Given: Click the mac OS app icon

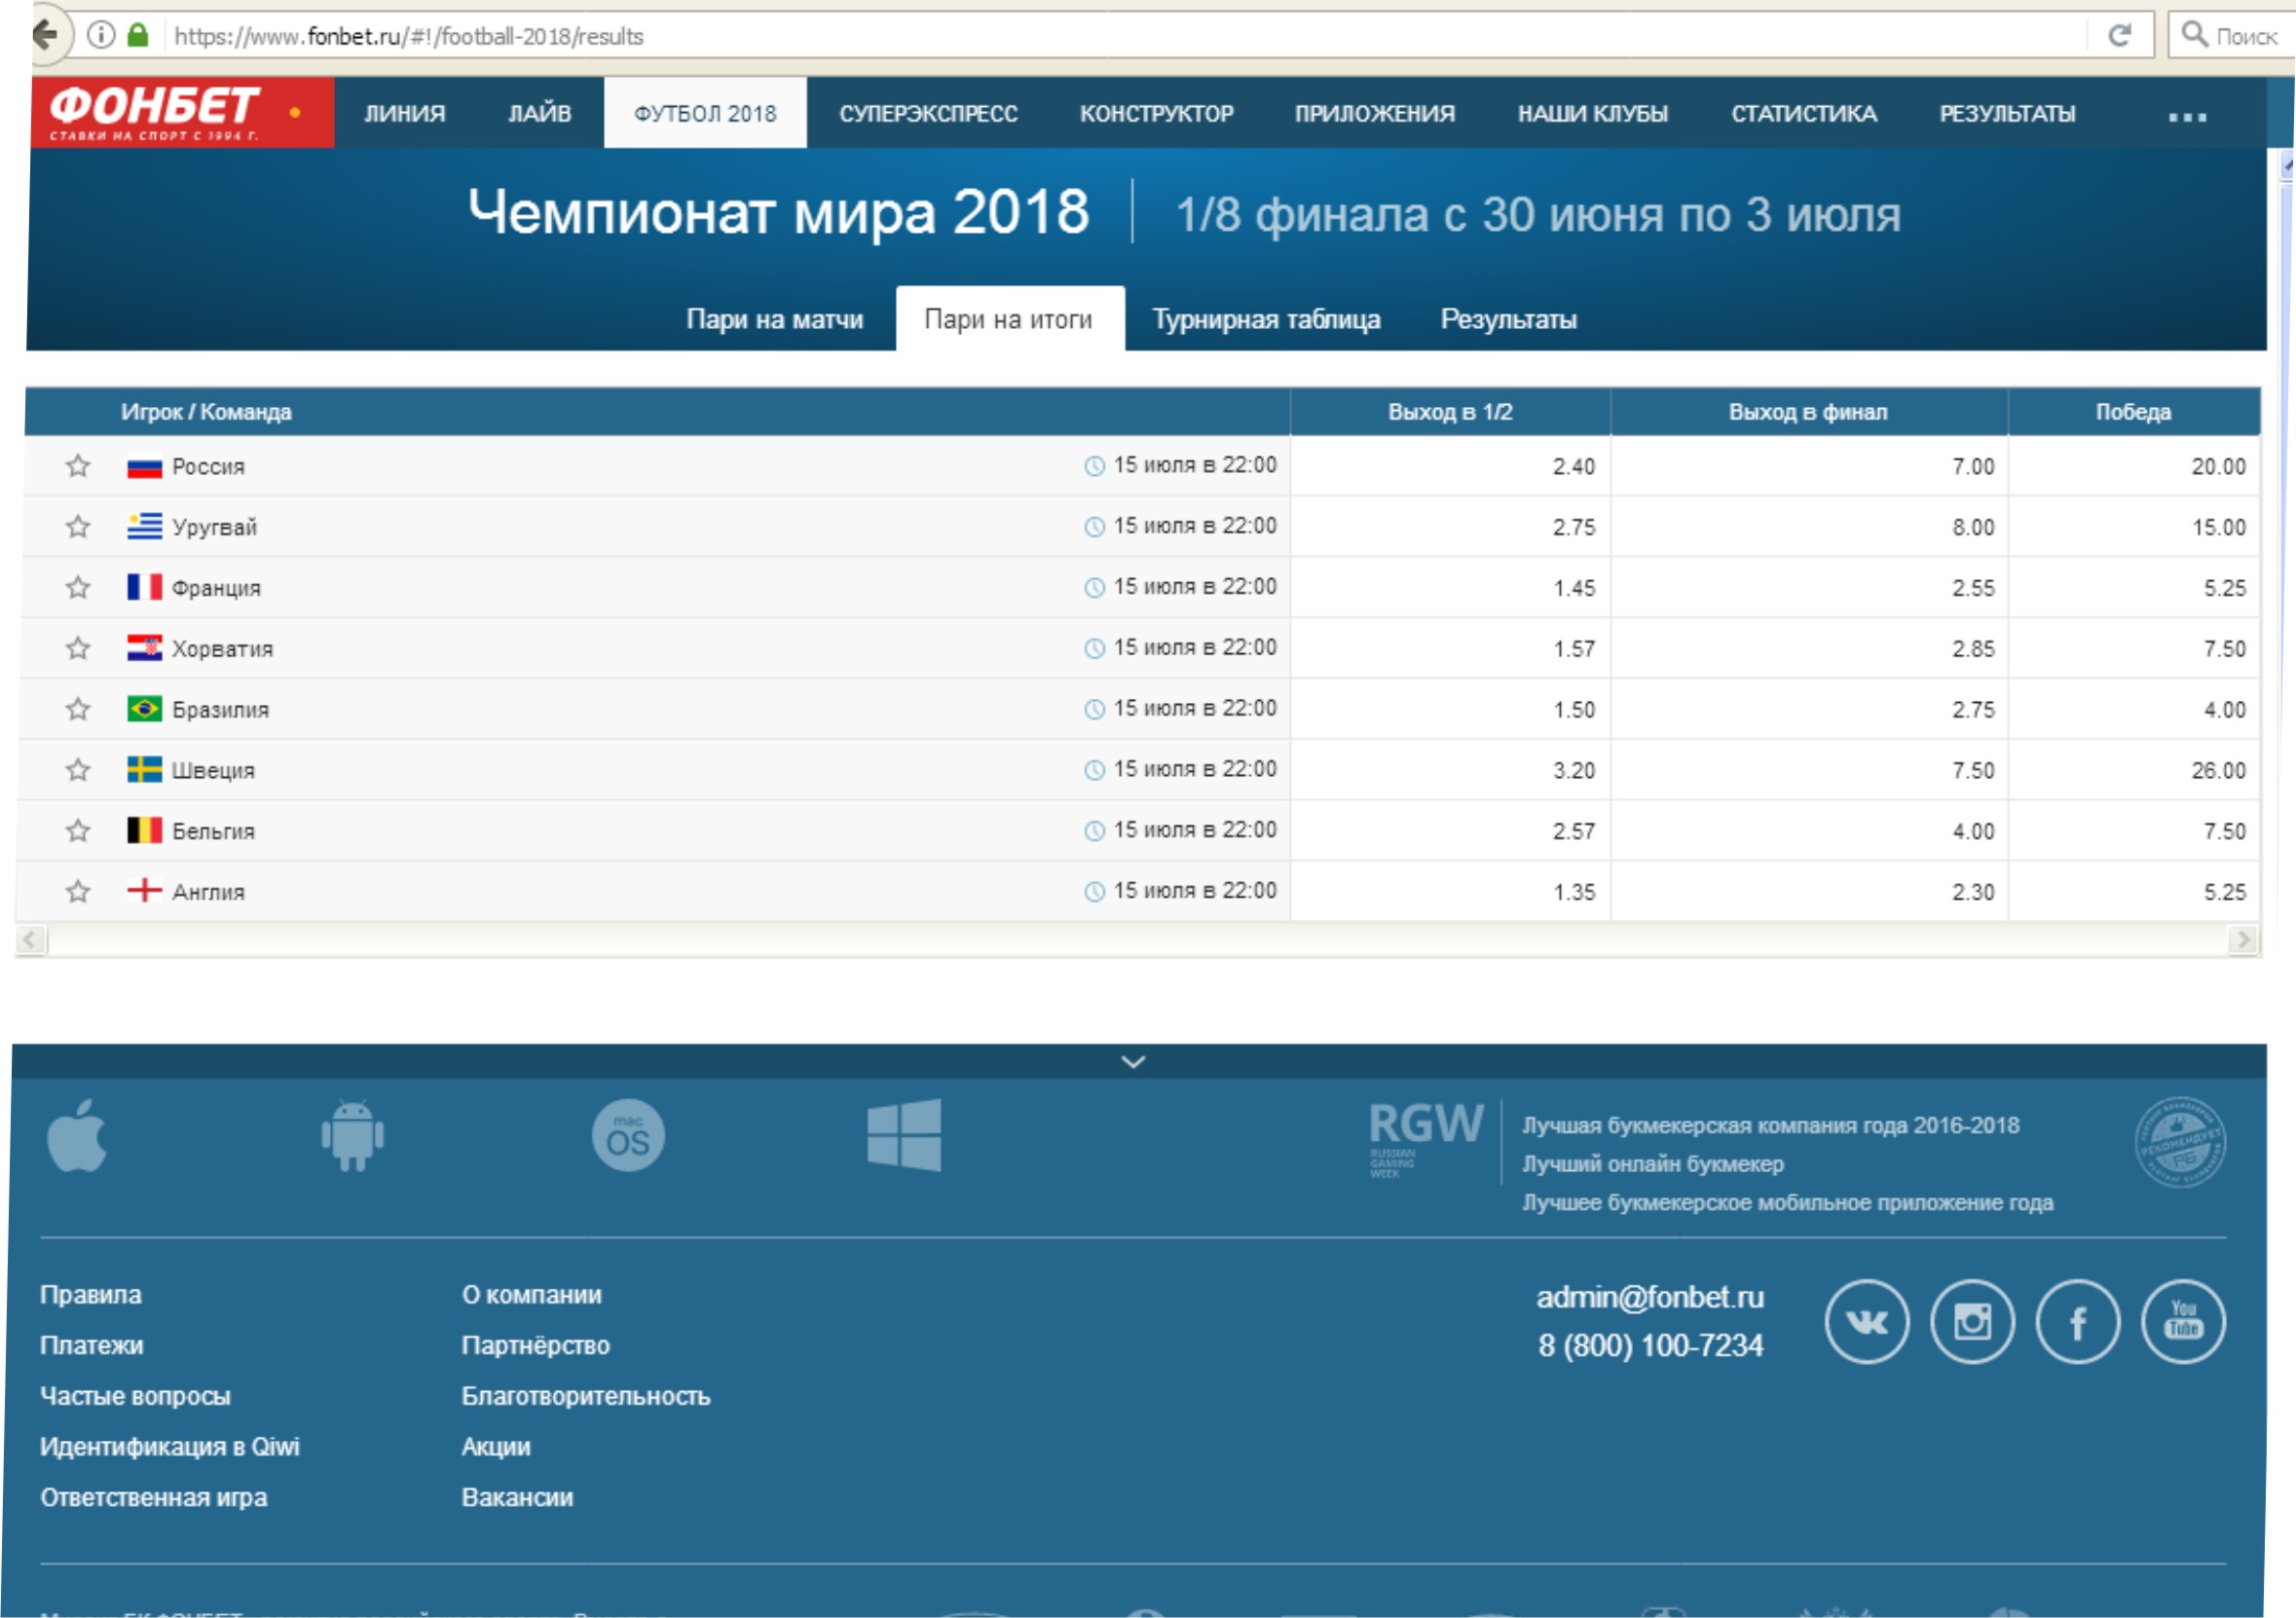Looking at the screenshot, I should coord(628,1135).
